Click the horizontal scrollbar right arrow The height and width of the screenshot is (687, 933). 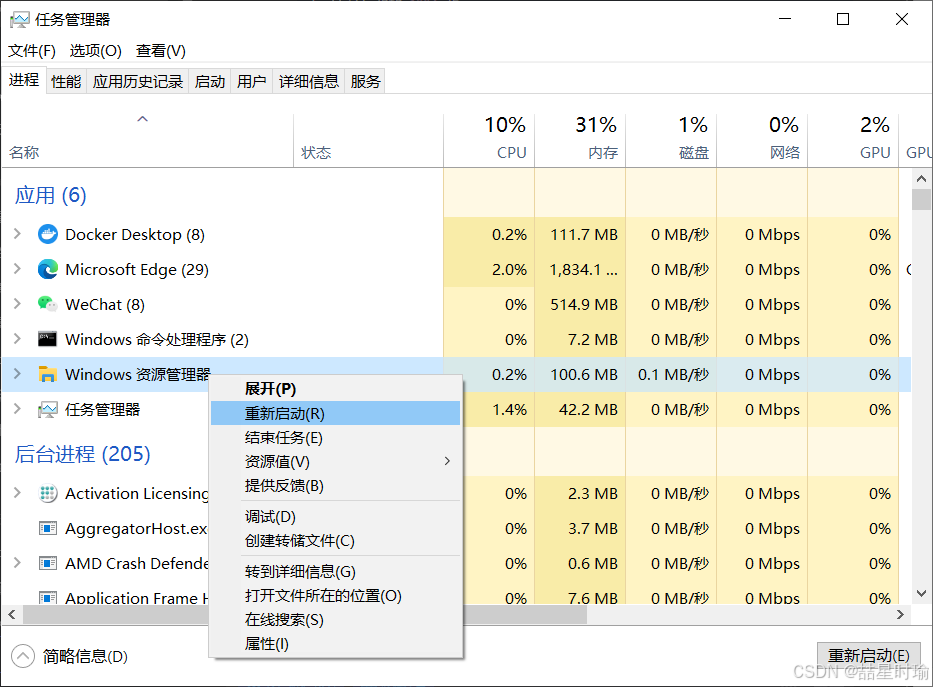coord(900,614)
